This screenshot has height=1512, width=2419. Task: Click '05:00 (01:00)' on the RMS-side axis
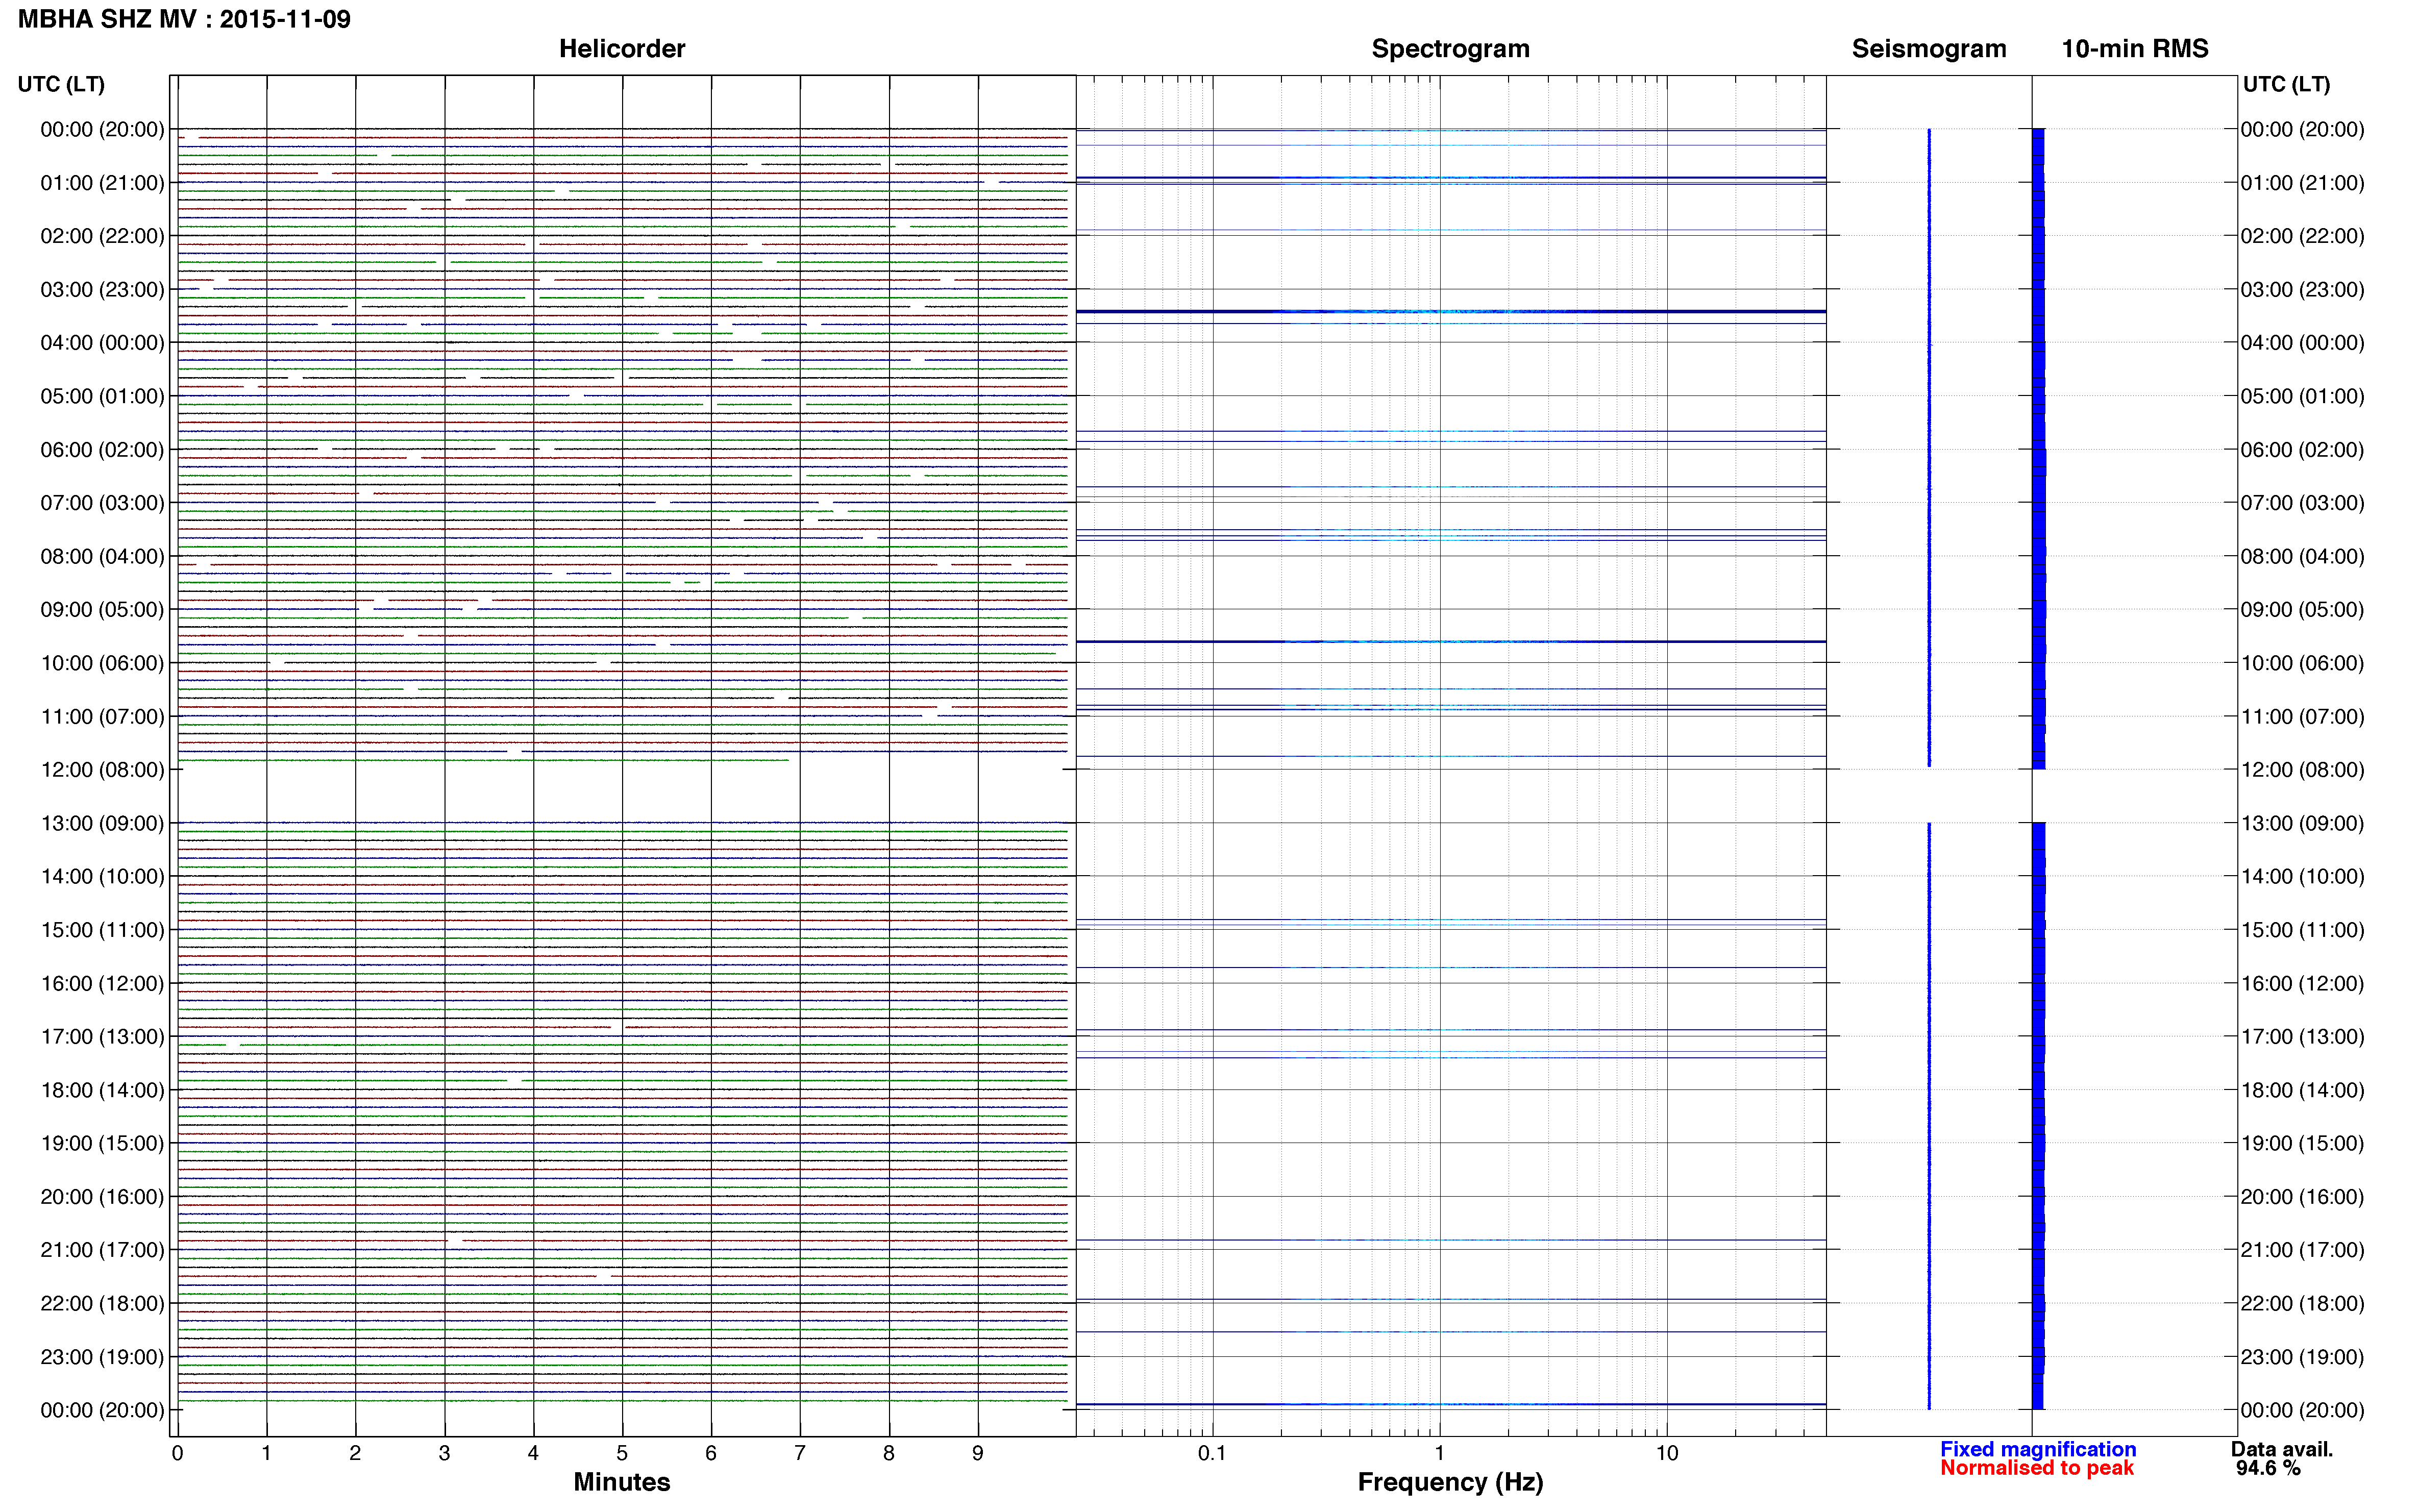point(2302,396)
